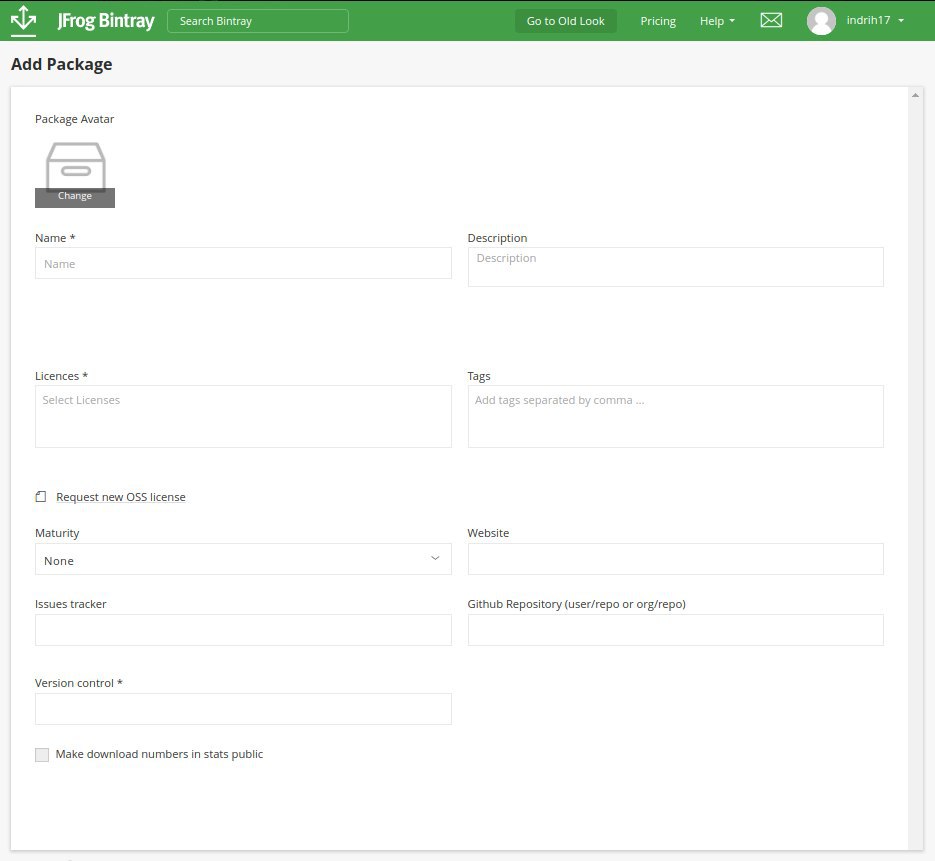Click the Change avatar button
Screen dimensions: 935x861
point(75,197)
